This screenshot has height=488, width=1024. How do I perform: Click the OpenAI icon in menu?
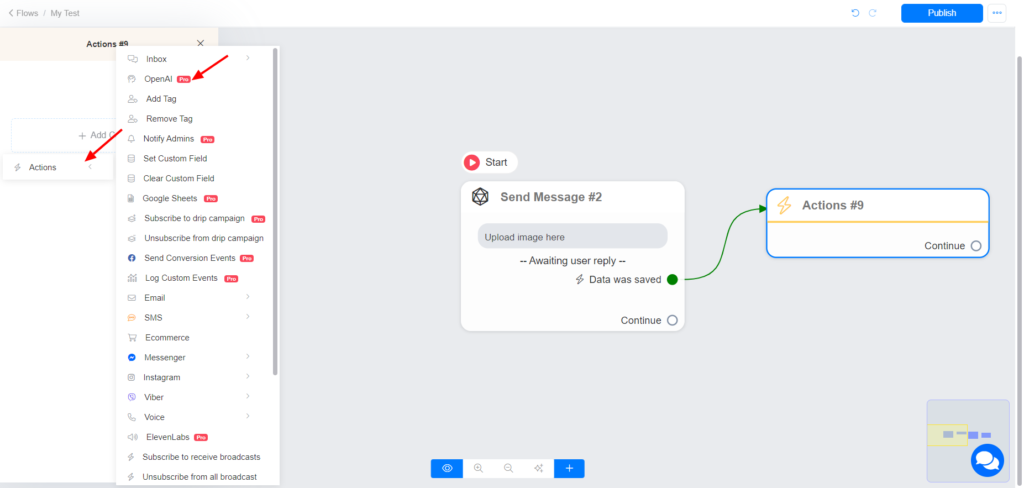point(131,79)
